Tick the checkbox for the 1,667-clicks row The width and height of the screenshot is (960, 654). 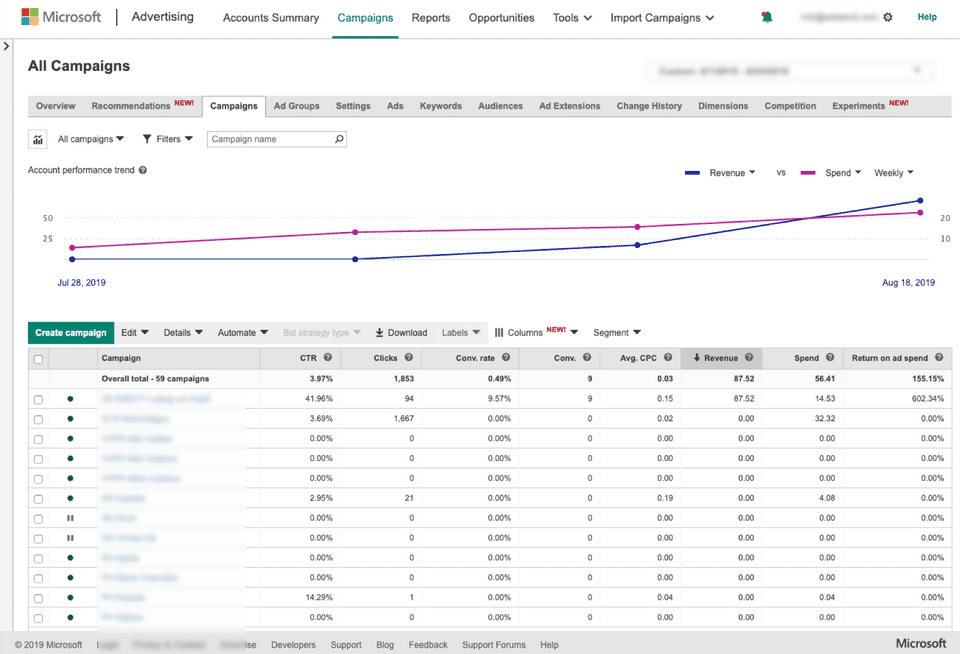tap(39, 419)
